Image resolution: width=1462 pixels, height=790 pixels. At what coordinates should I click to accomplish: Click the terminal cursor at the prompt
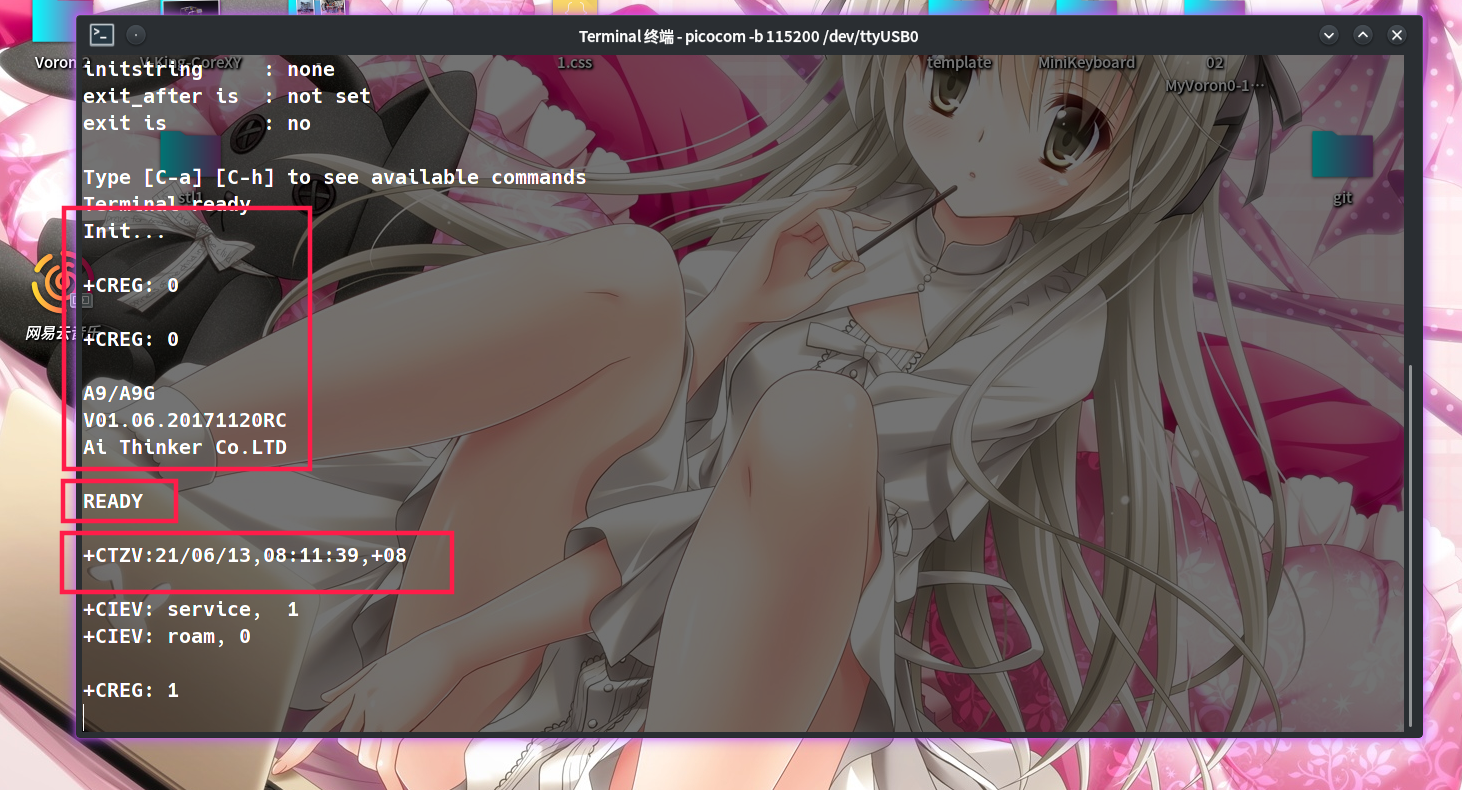point(85,717)
